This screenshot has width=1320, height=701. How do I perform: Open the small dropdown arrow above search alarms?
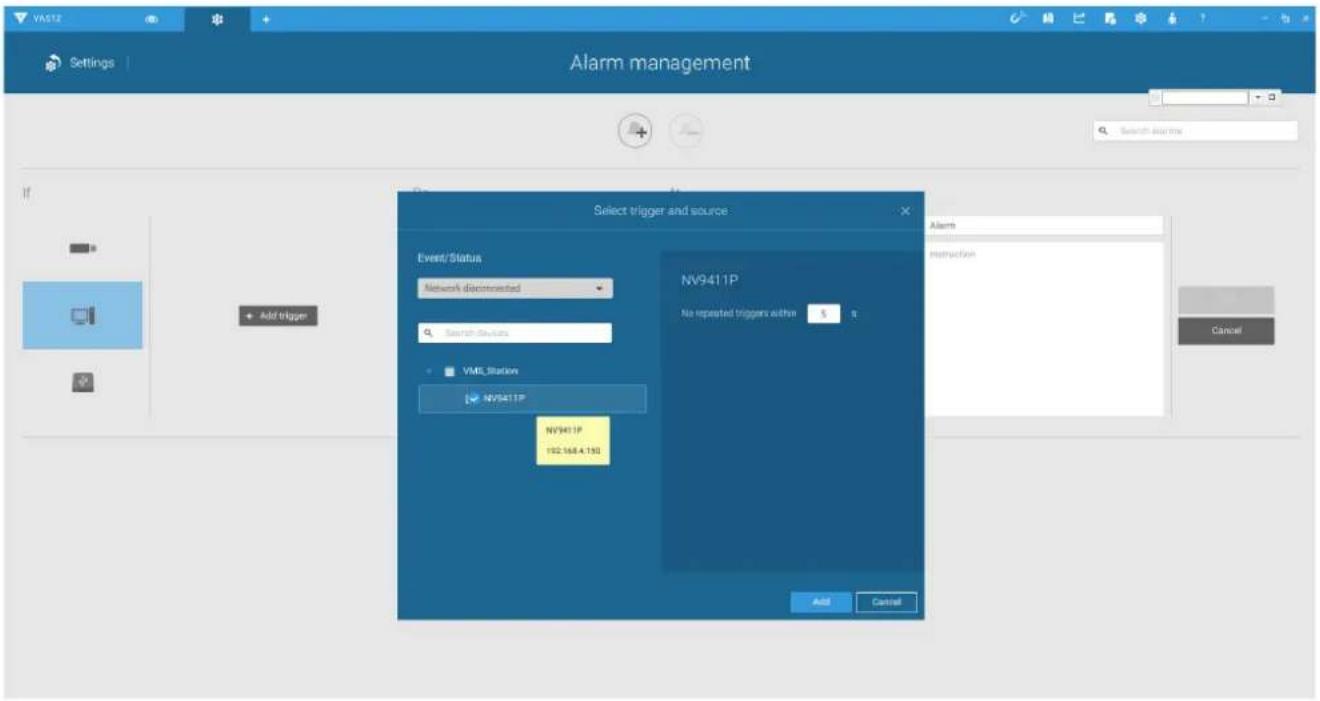(1256, 98)
